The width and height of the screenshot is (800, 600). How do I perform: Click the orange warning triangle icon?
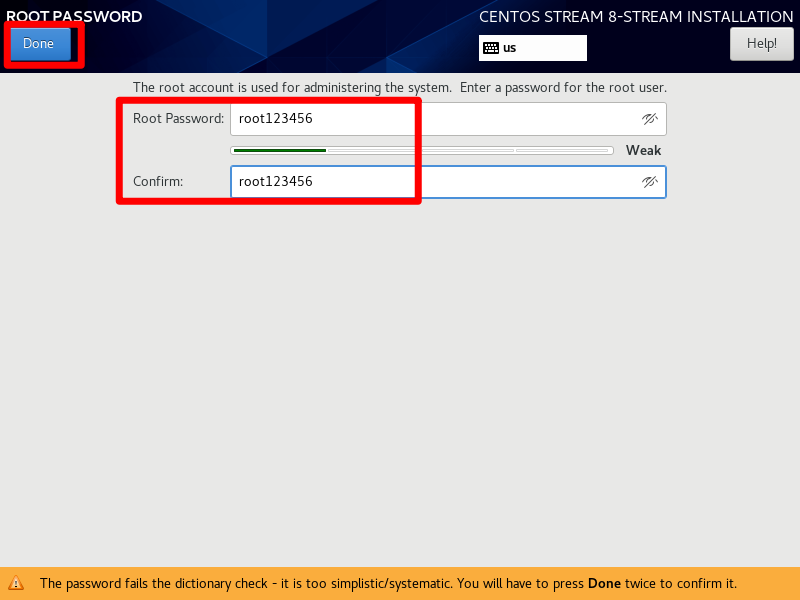16,583
